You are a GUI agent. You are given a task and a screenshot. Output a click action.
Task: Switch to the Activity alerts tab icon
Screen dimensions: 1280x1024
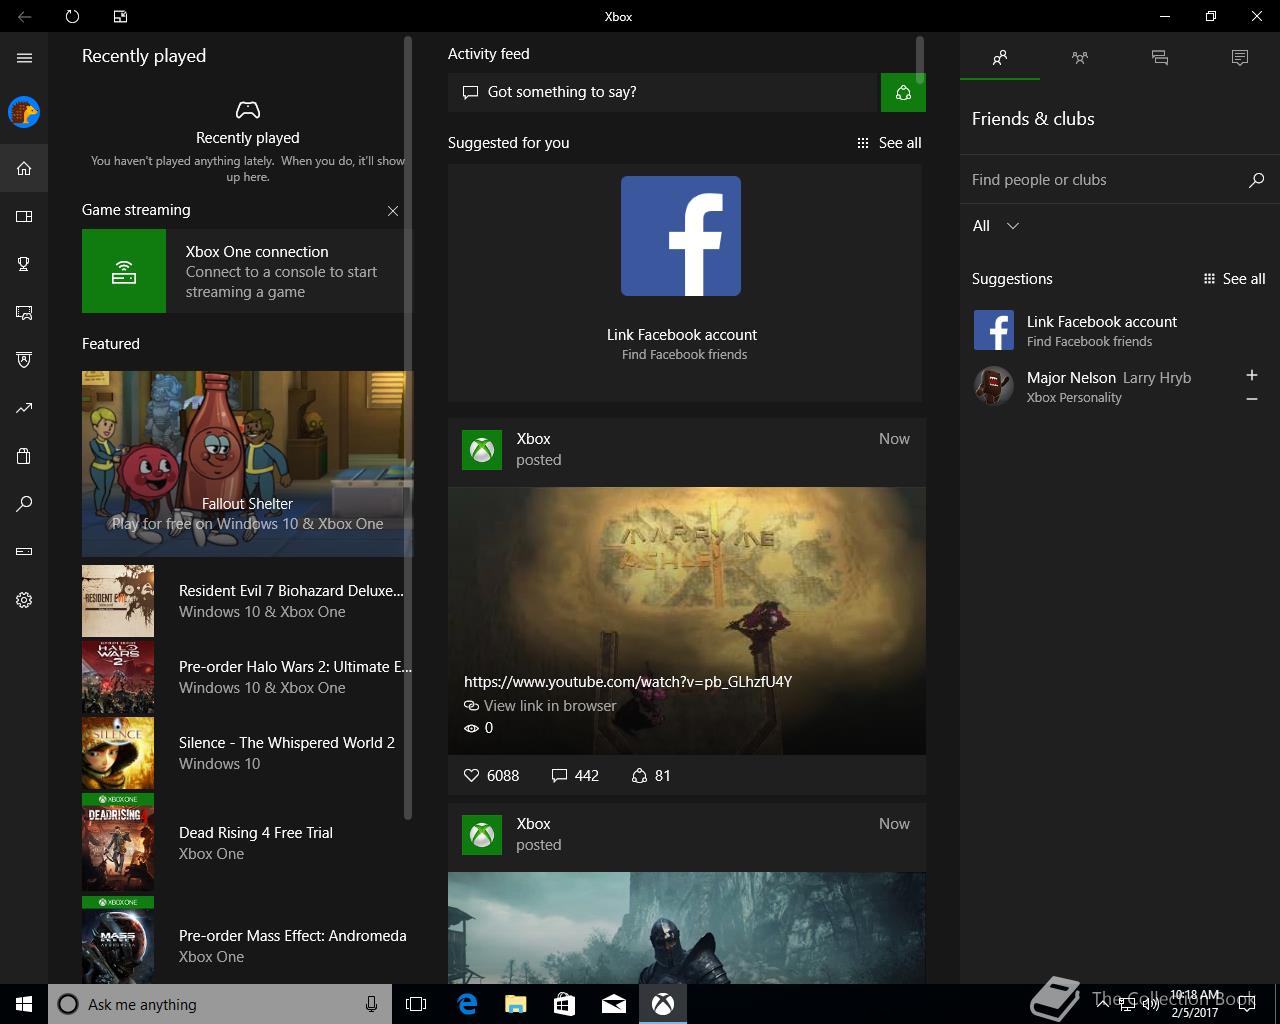pos(1240,58)
